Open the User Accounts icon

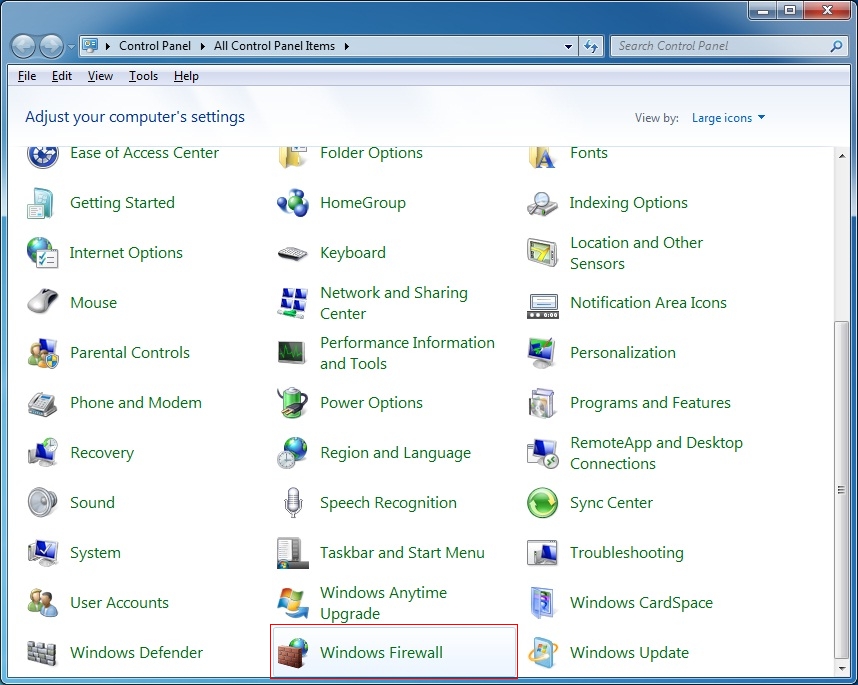[x=42, y=603]
